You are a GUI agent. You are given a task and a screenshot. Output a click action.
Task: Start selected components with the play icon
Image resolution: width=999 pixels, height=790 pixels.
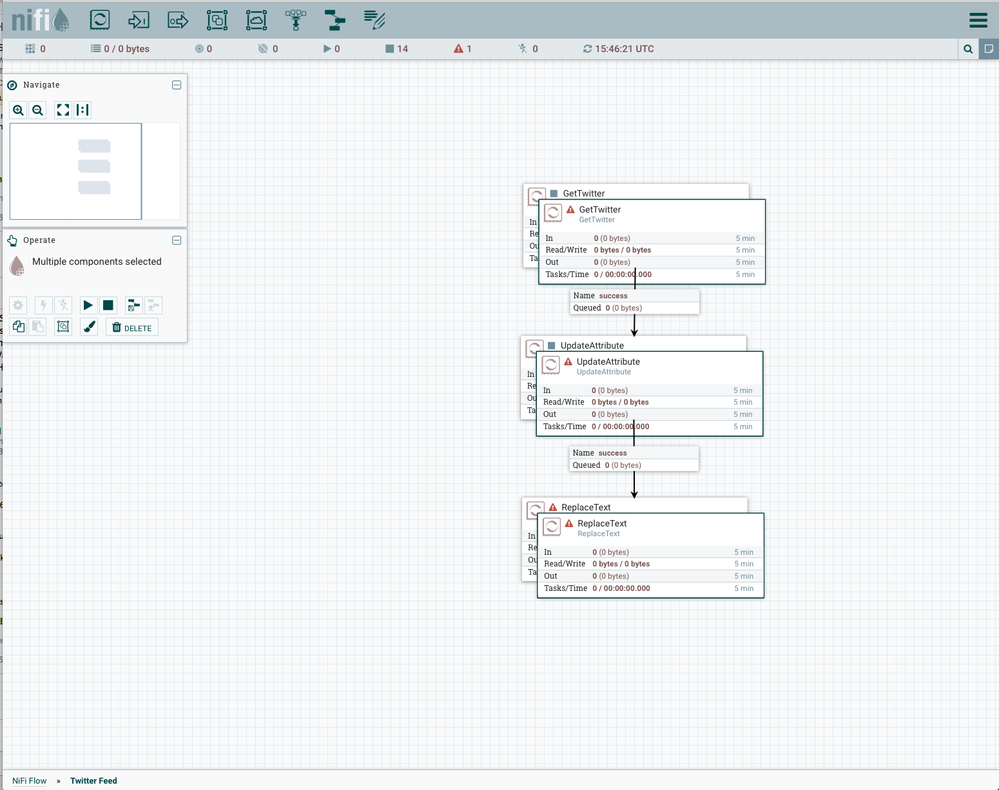86,305
